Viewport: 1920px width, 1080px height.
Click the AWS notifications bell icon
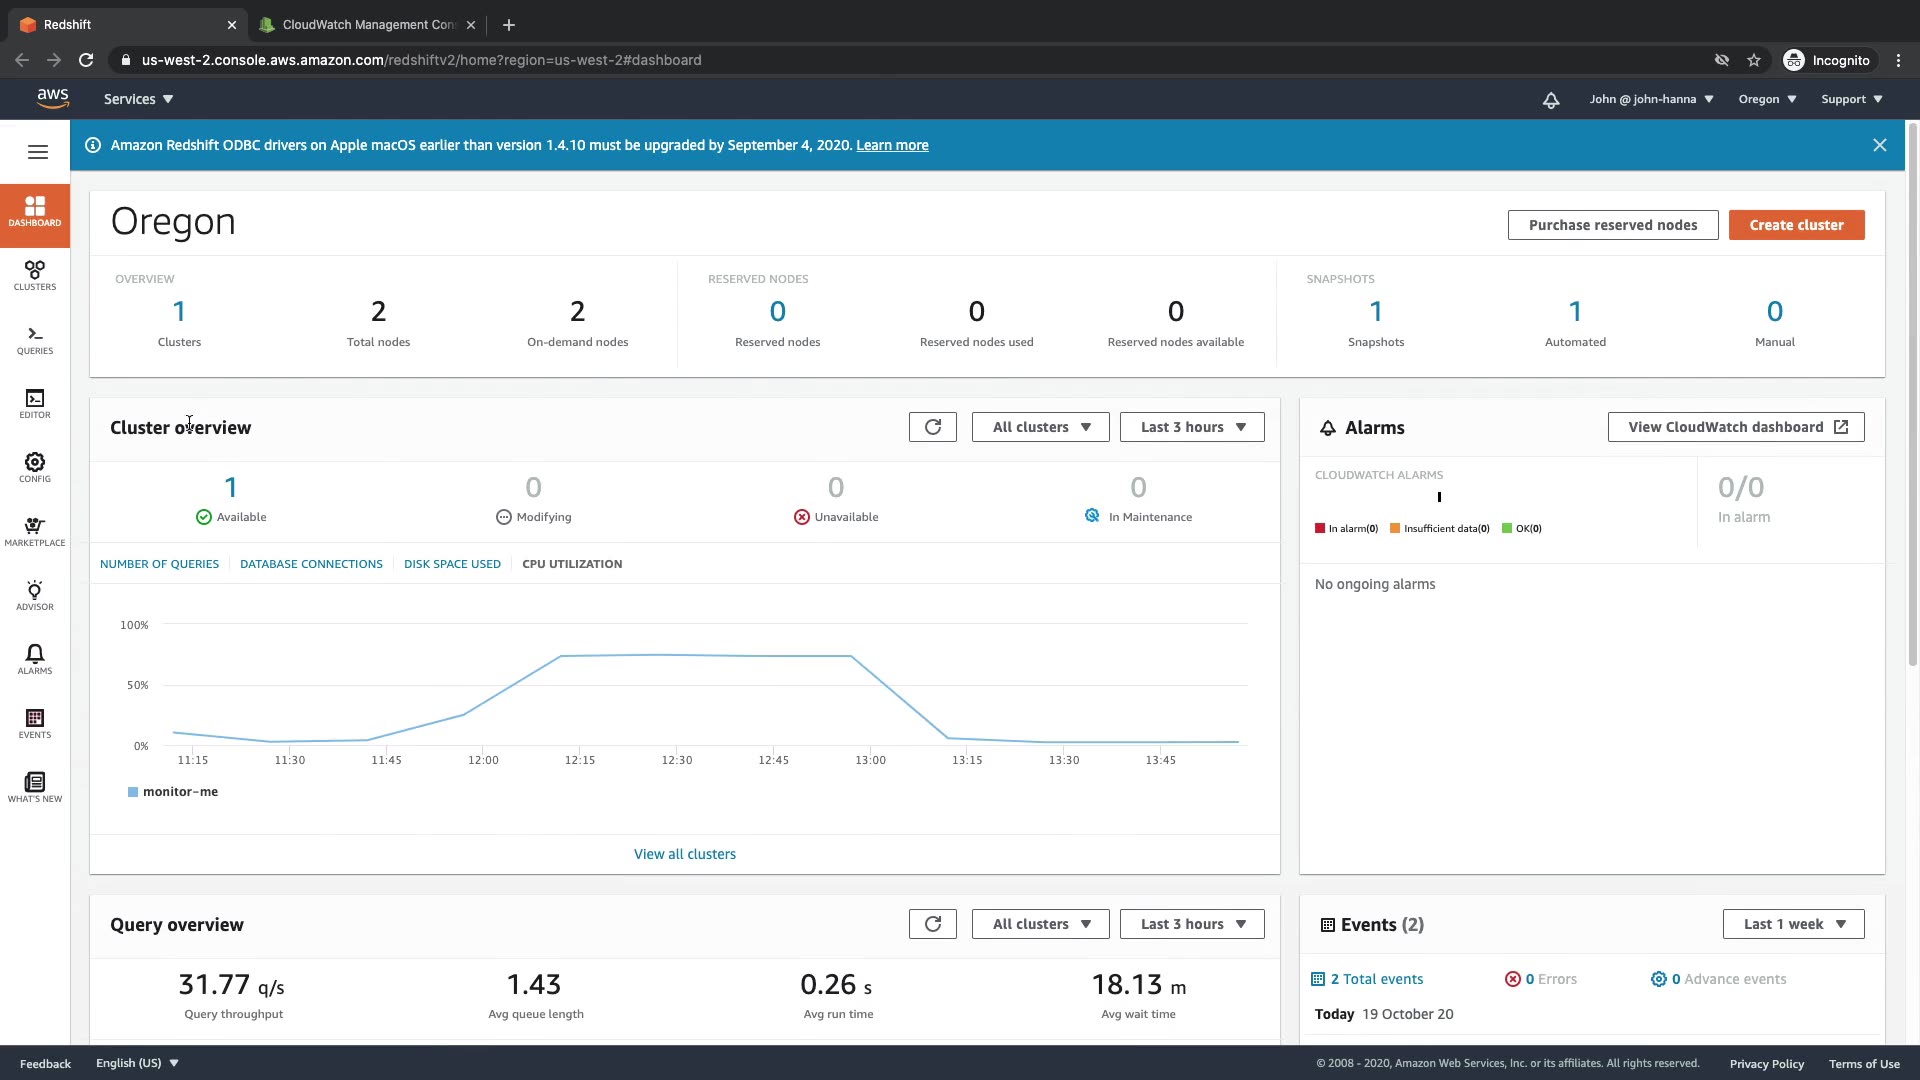click(x=1550, y=100)
